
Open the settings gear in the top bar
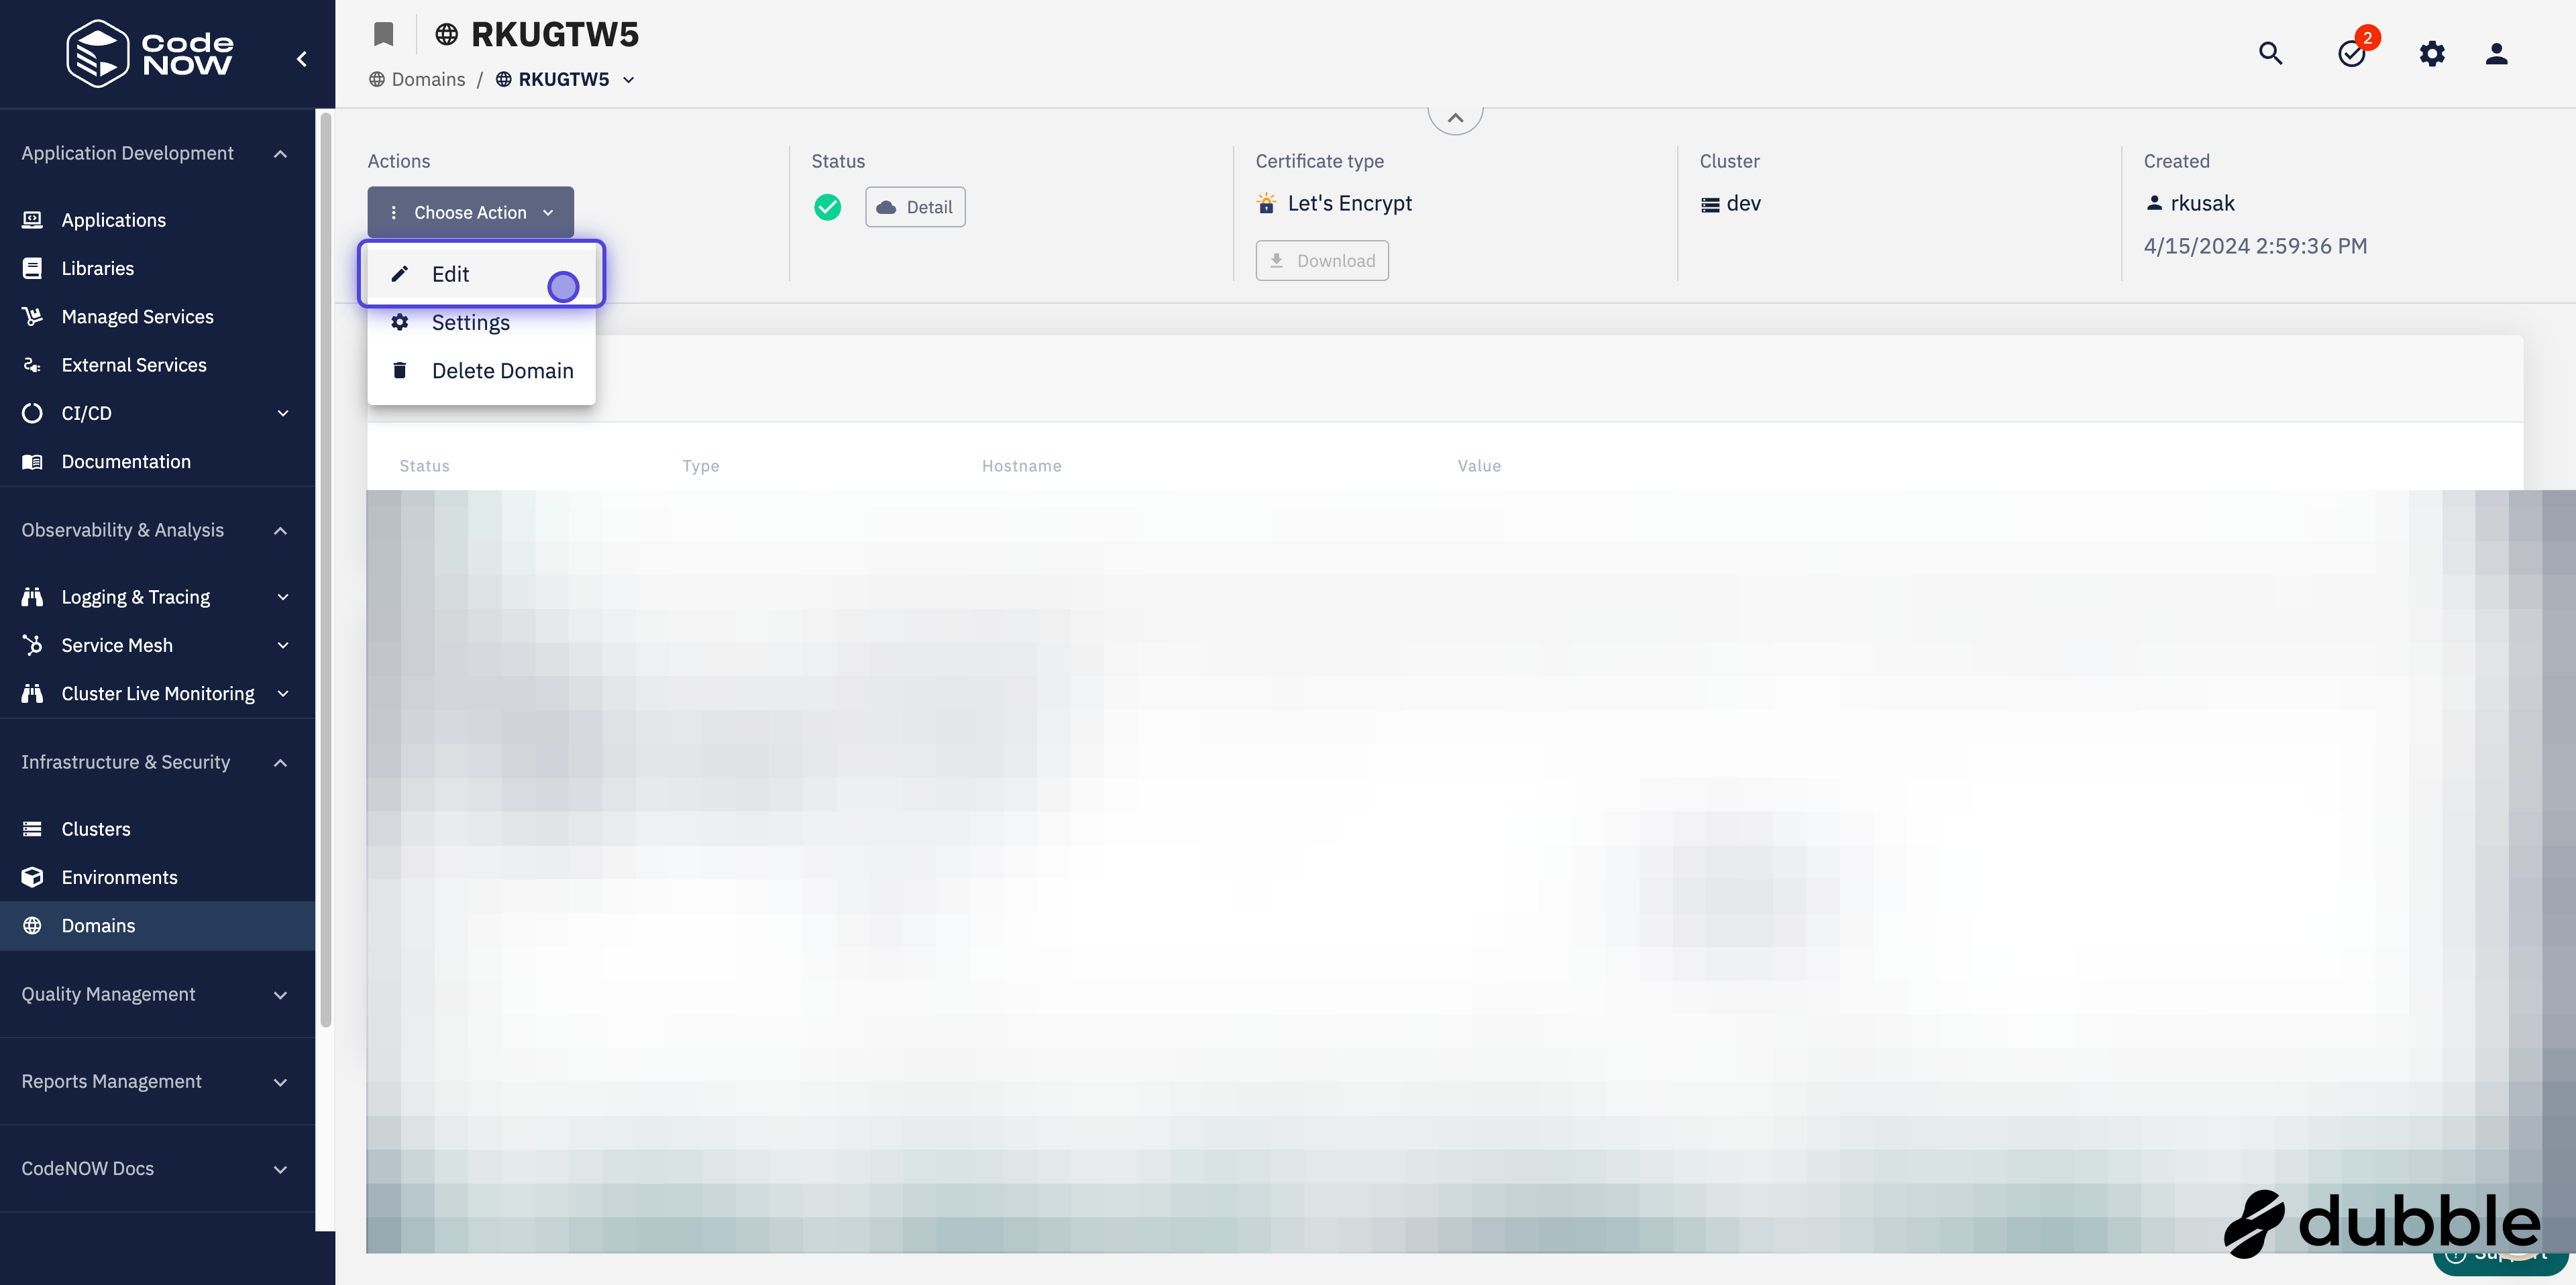[x=2433, y=54]
